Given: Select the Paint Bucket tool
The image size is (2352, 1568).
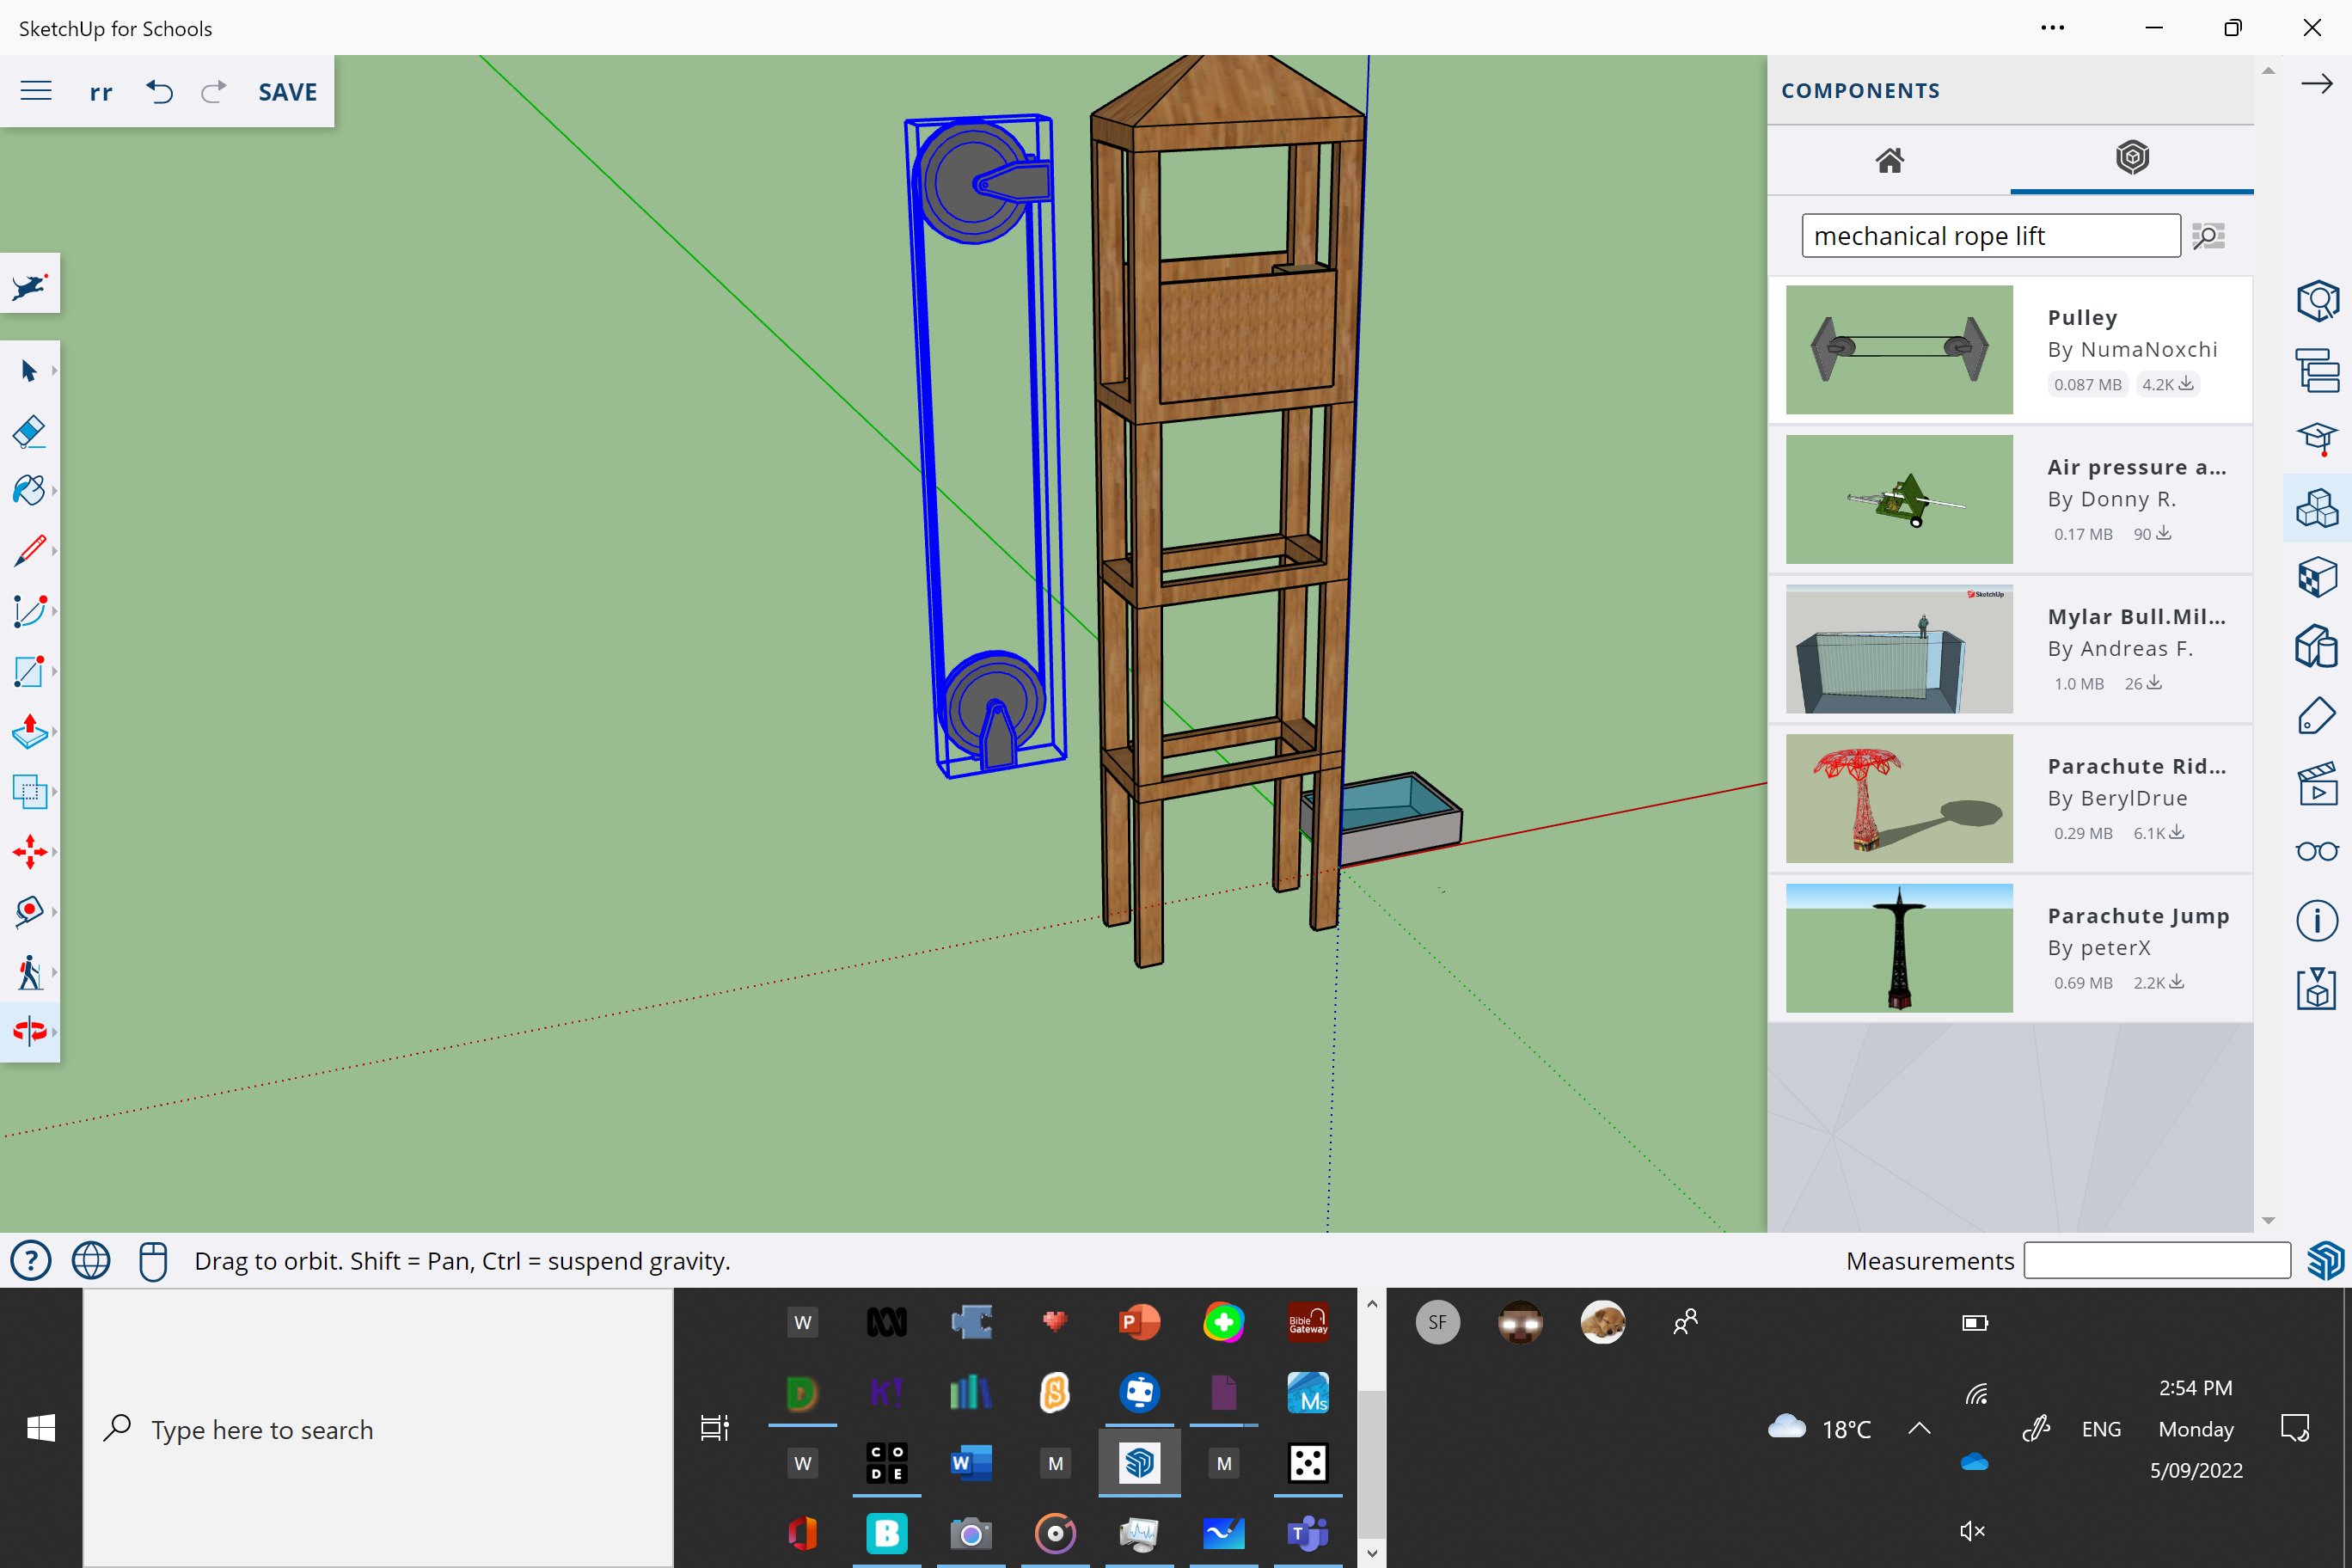Looking at the screenshot, I should pos(30,490).
